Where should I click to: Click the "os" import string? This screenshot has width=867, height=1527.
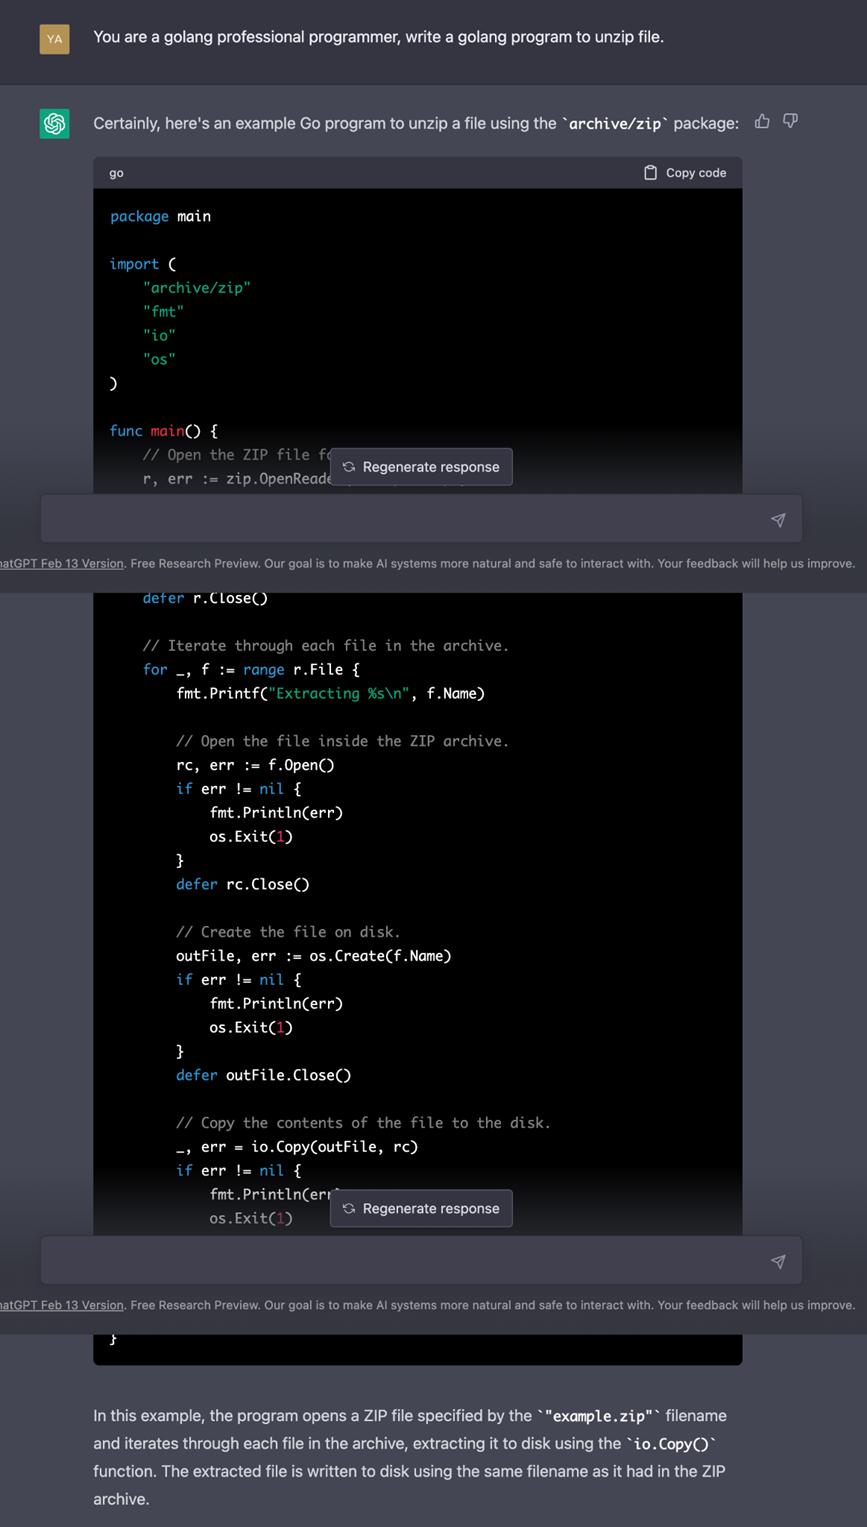click(x=159, y=359)
